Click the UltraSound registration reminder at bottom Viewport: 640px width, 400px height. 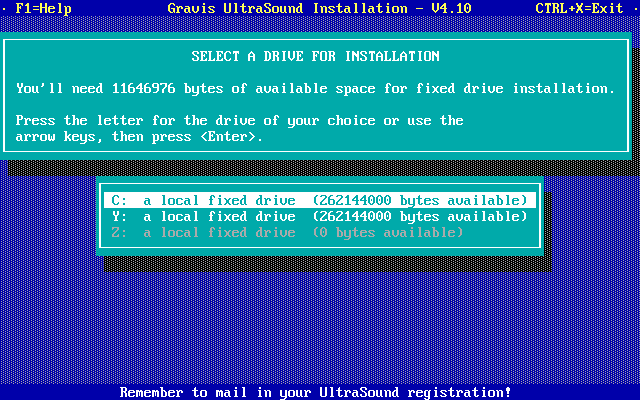click(x=316, y=392)
